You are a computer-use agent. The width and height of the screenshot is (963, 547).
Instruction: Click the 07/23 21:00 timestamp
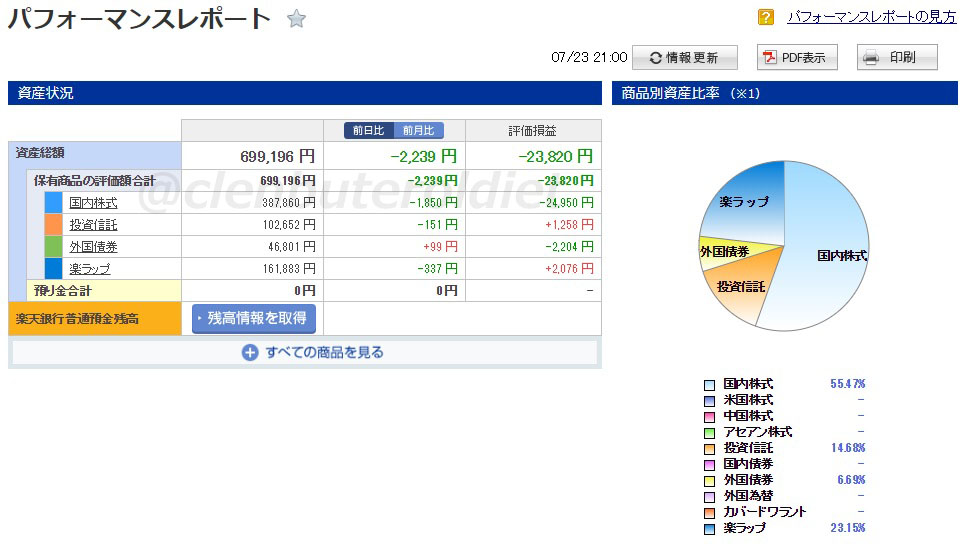(589, 58)
